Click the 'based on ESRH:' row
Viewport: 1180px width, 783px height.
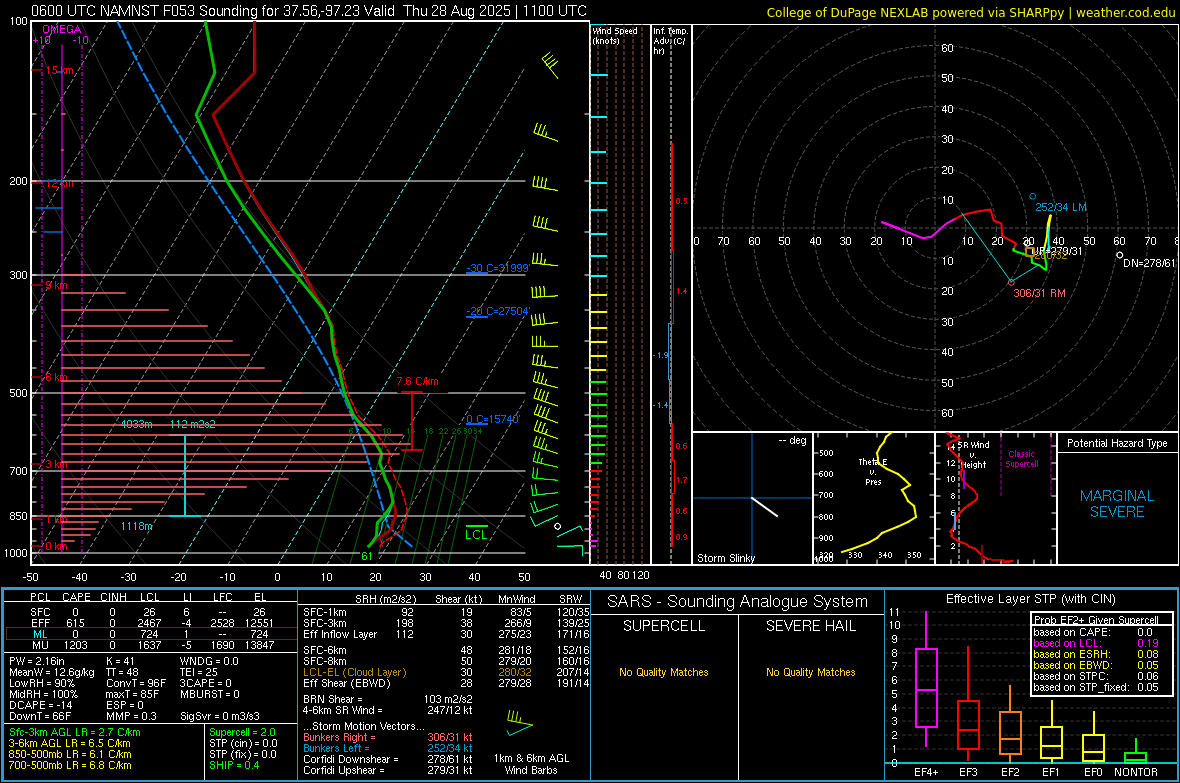[1096, 654]
